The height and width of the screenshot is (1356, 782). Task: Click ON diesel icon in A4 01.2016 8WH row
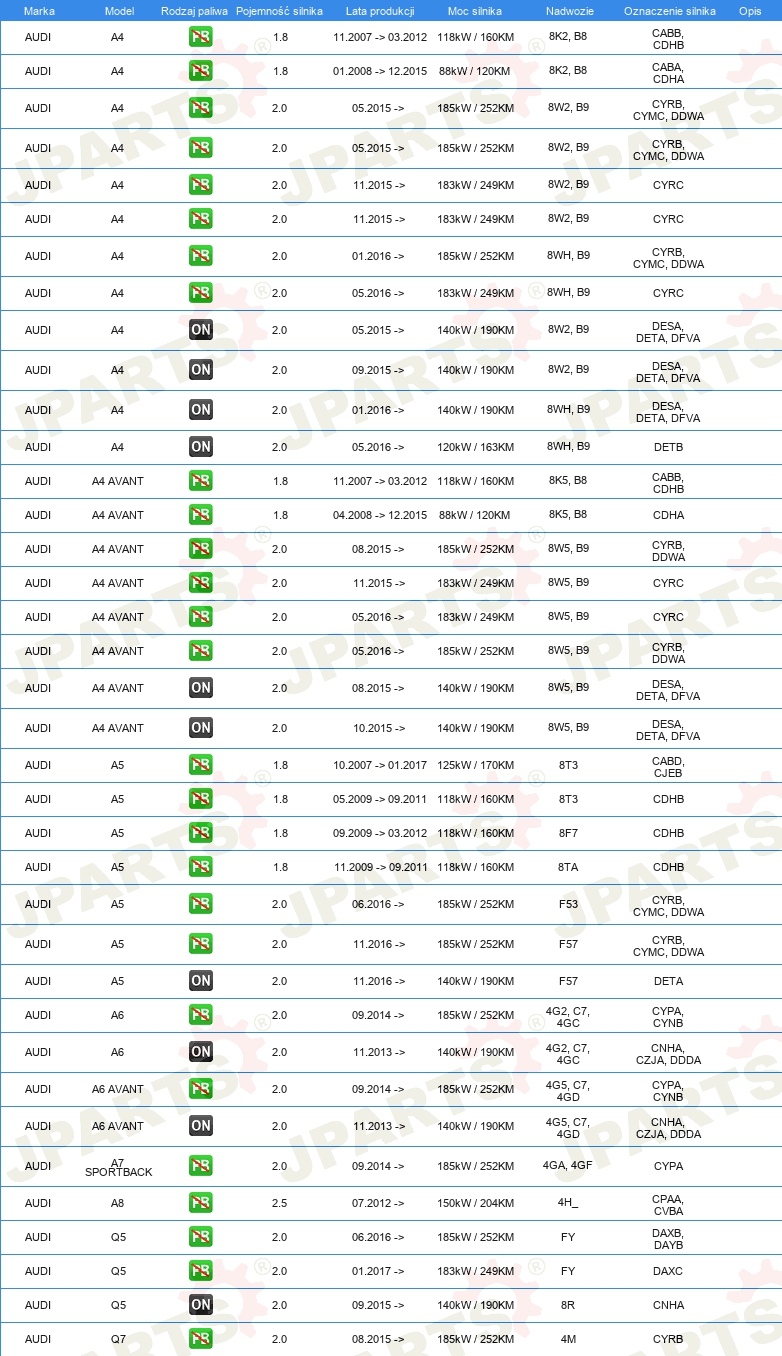click(201, 410)
